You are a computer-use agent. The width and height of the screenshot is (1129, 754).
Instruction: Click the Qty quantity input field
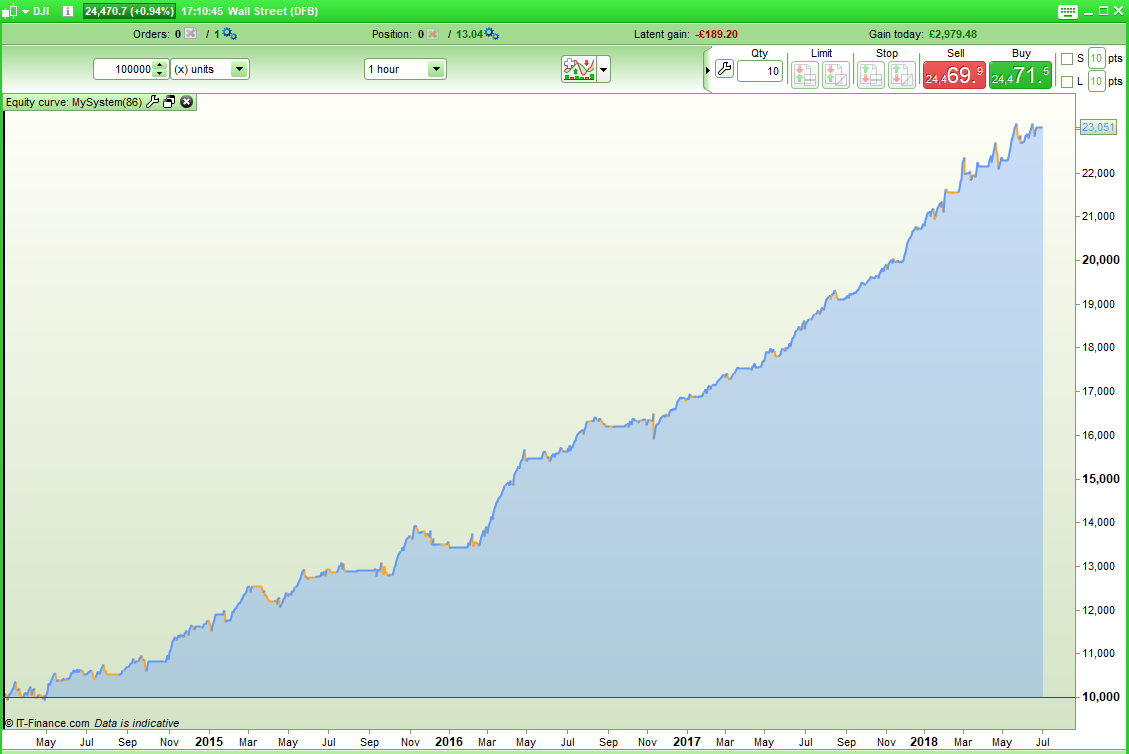tap(760, 71)
